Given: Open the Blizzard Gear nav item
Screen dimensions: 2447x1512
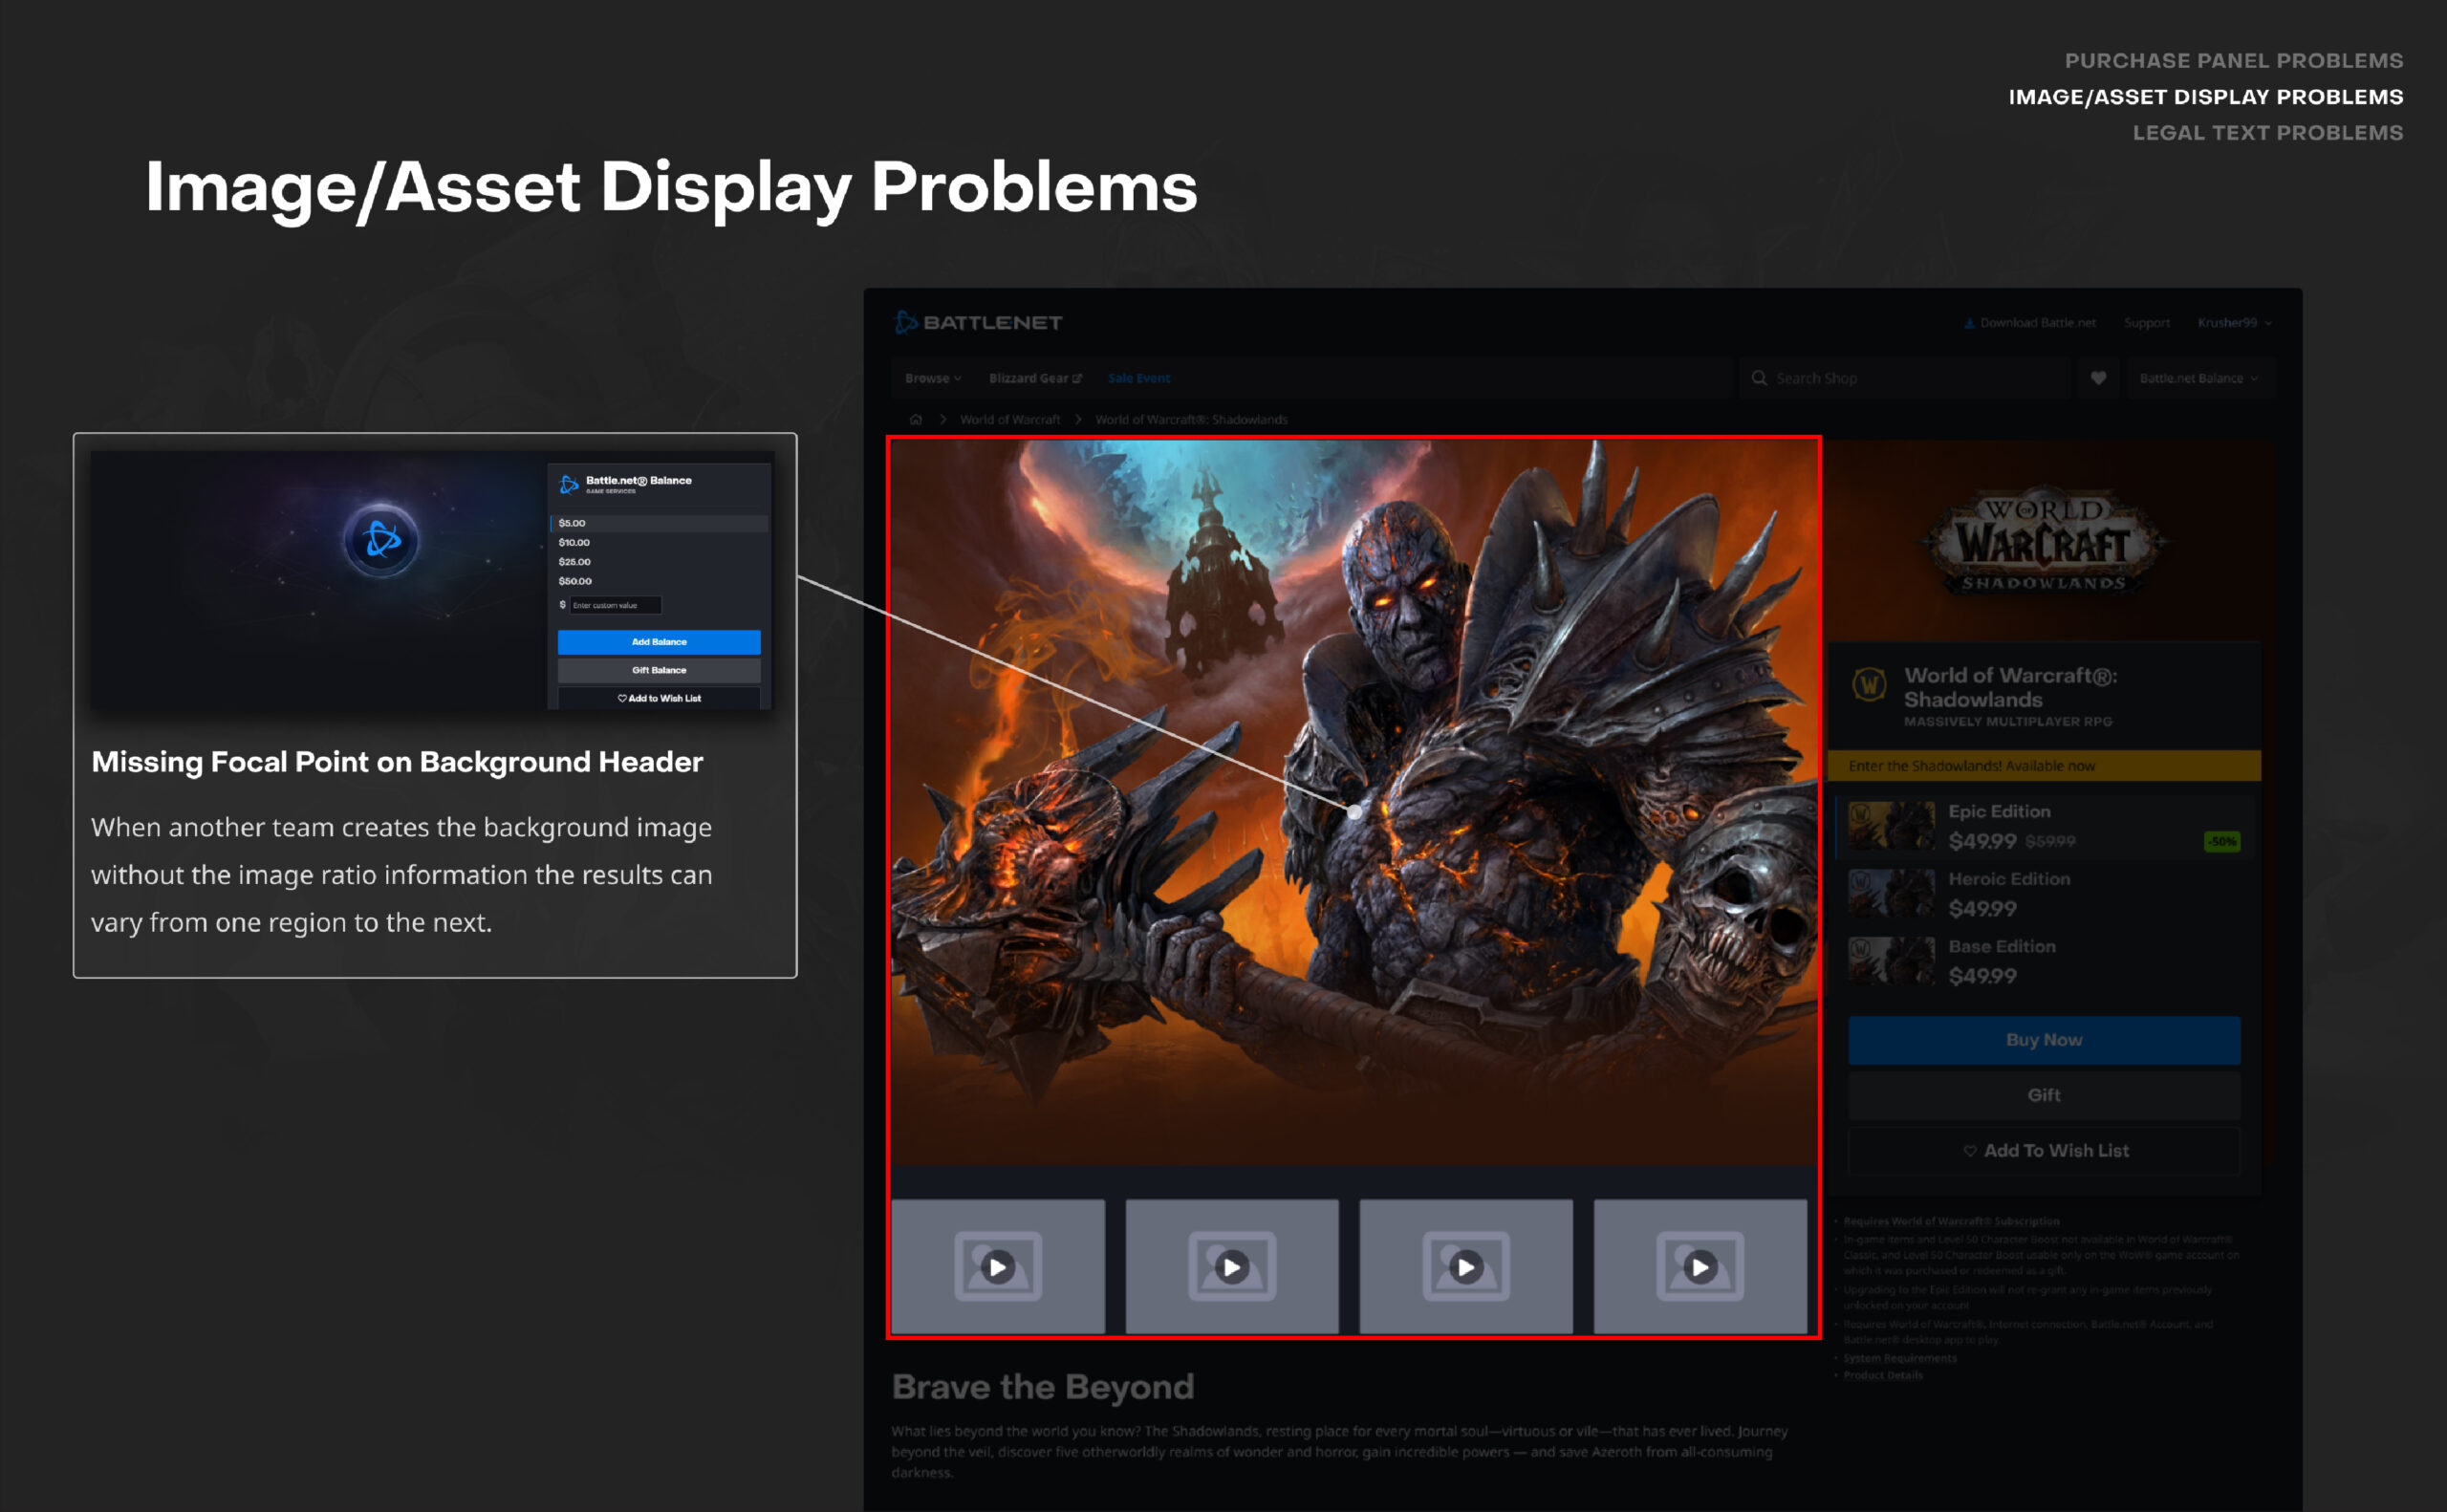Looking at the screenshot, I should point(1035,378).
